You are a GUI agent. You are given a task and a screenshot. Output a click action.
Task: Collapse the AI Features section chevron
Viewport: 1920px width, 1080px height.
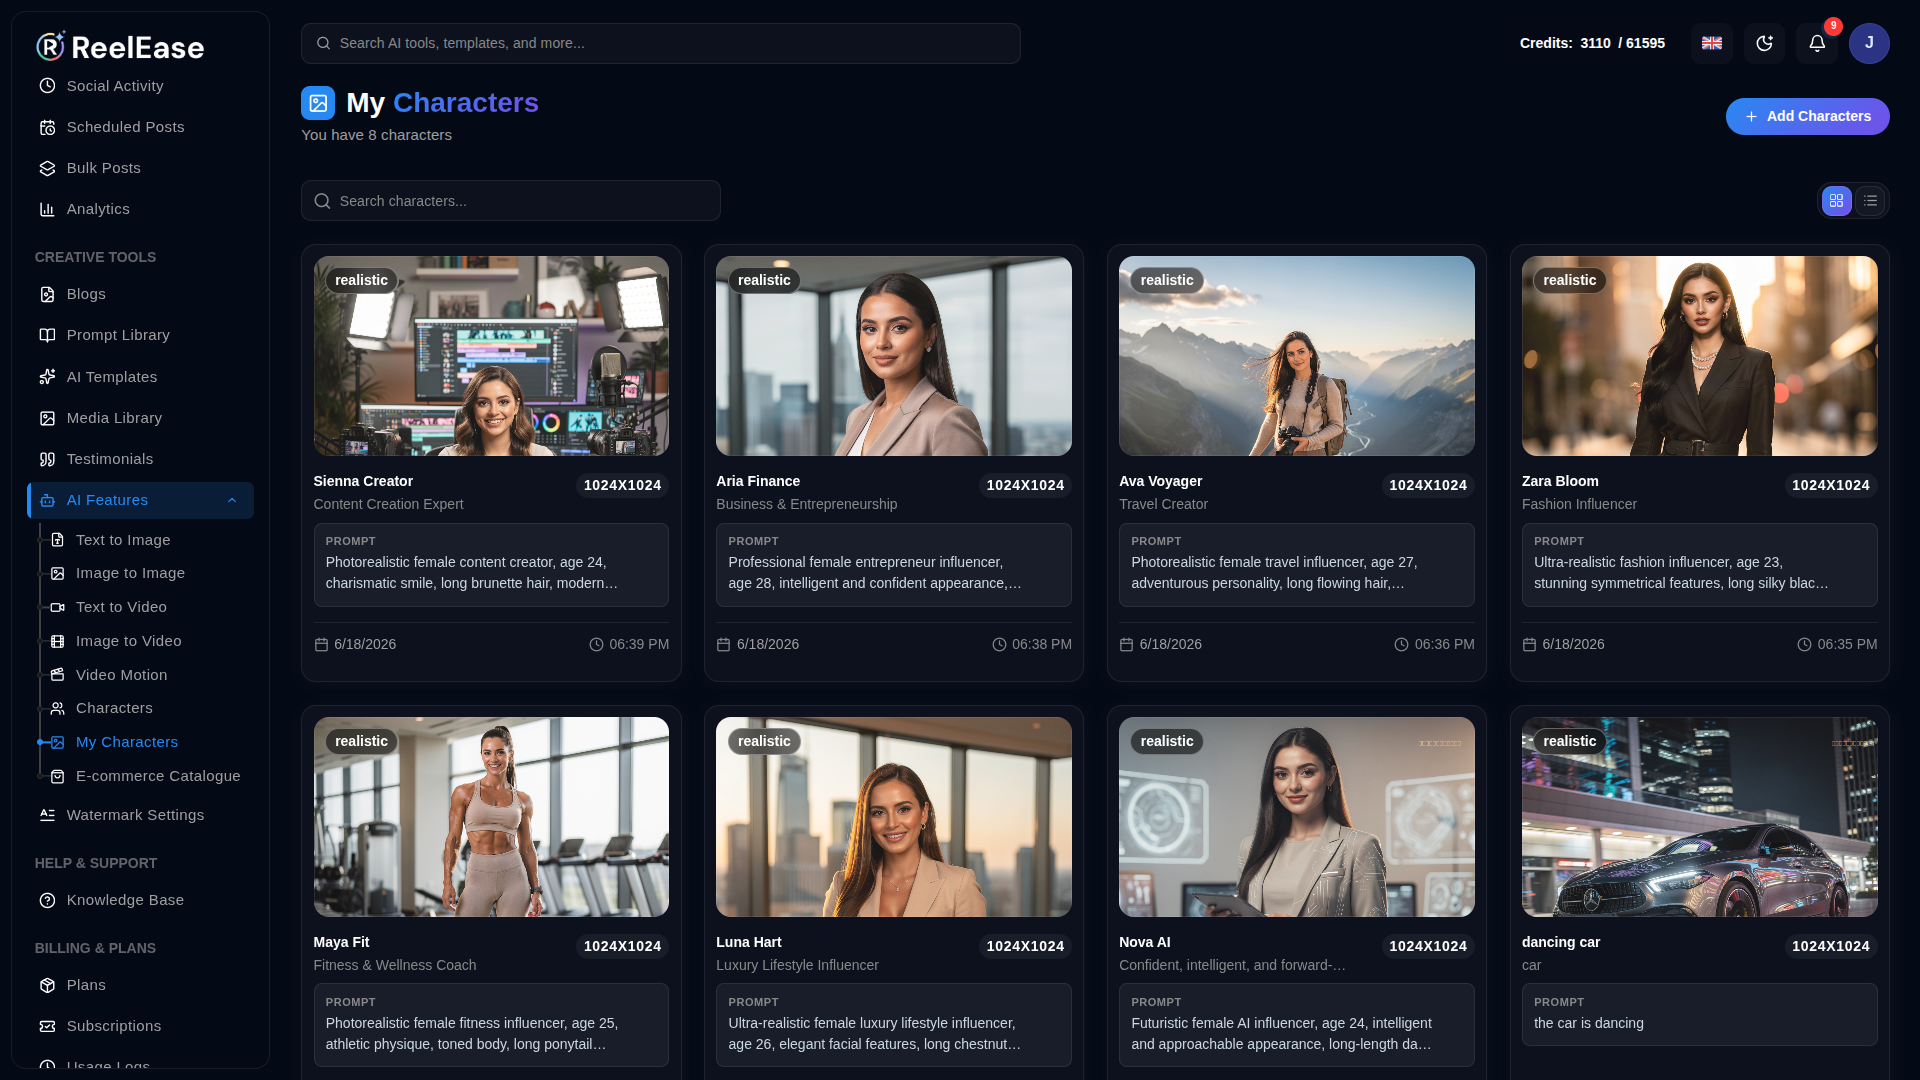pos(232,500)
